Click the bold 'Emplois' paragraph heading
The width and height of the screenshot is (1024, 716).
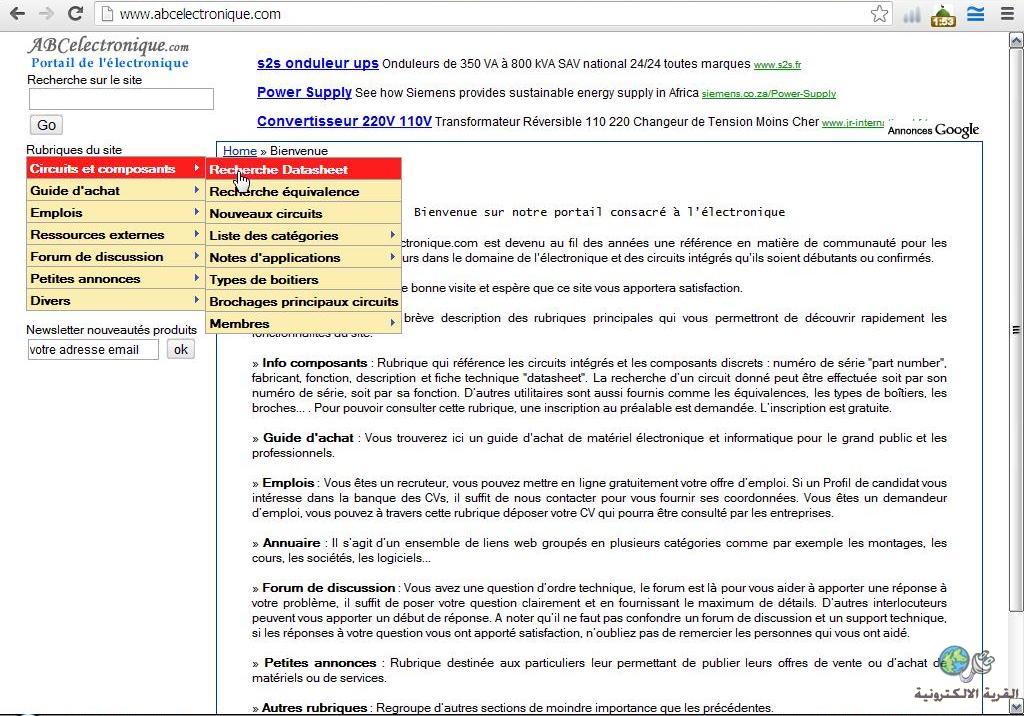click(x=289, y=483)
